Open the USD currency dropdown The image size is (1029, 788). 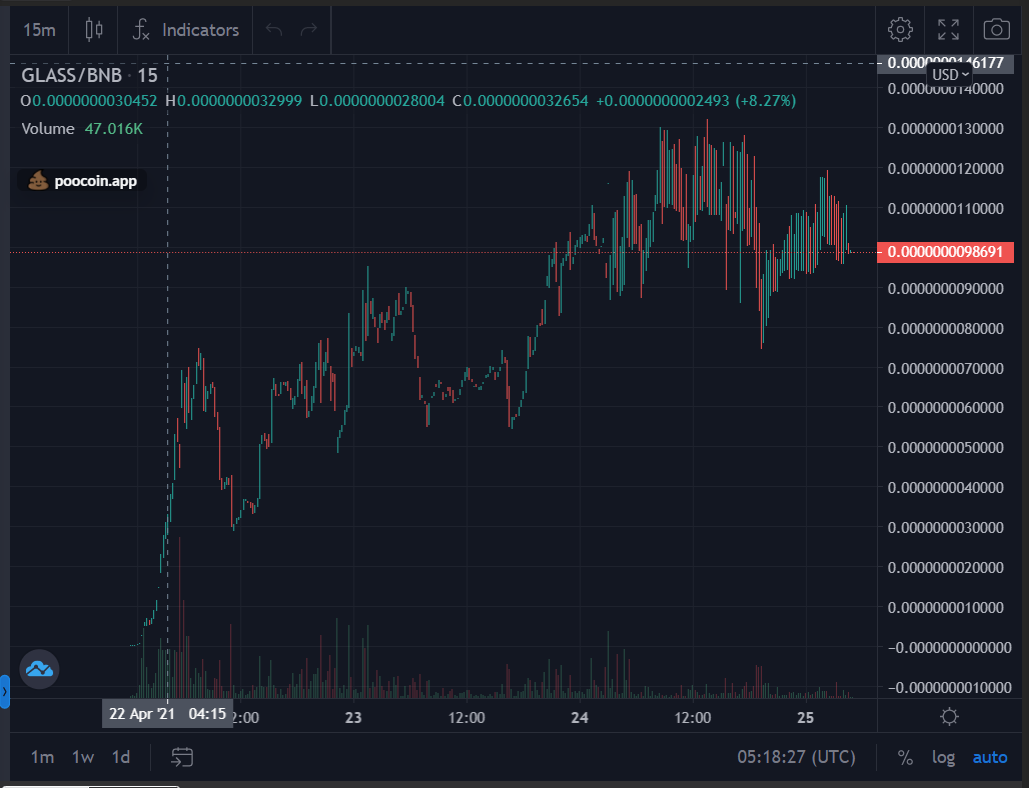point(950,74)
